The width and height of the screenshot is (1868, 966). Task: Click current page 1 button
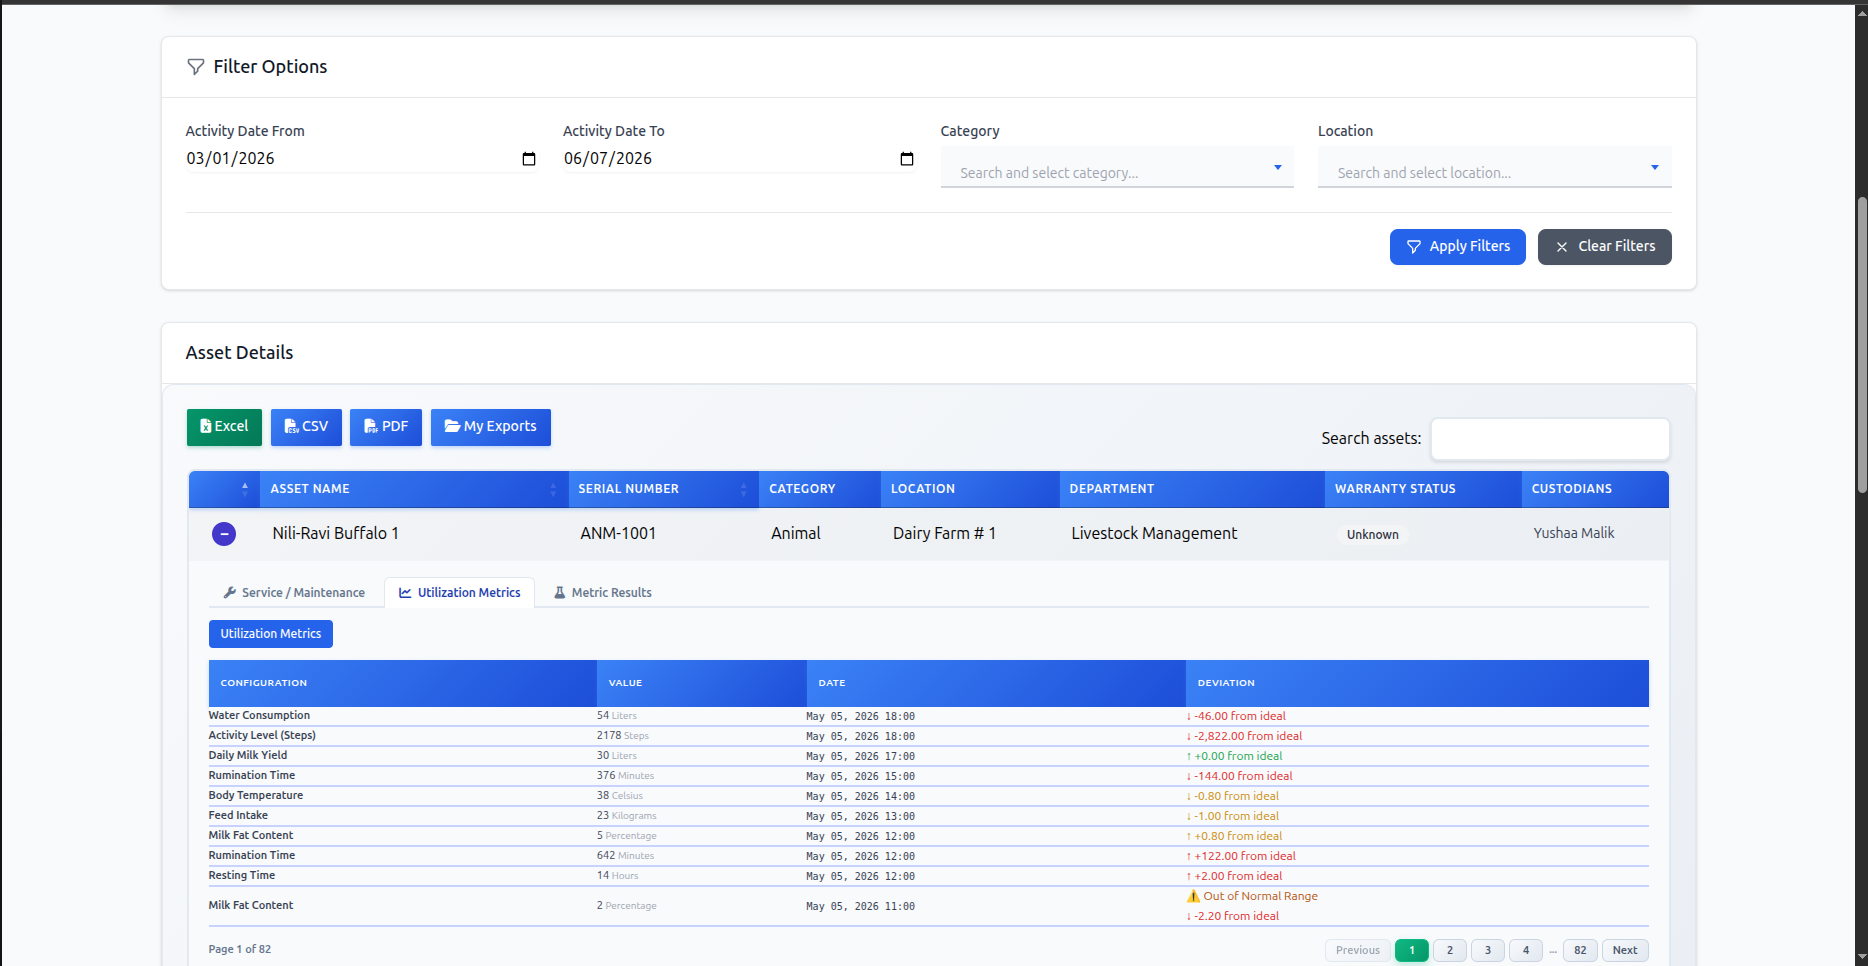click(1412, 951)
